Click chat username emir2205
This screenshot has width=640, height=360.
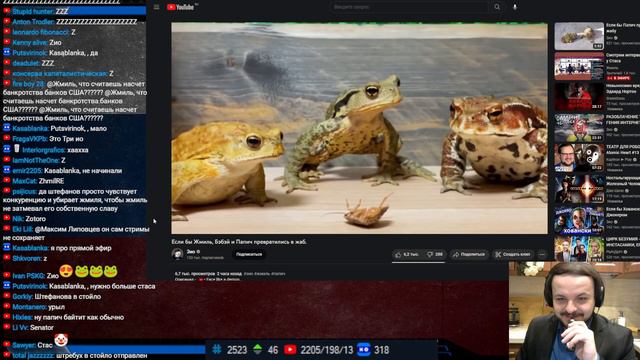[27, 171]
